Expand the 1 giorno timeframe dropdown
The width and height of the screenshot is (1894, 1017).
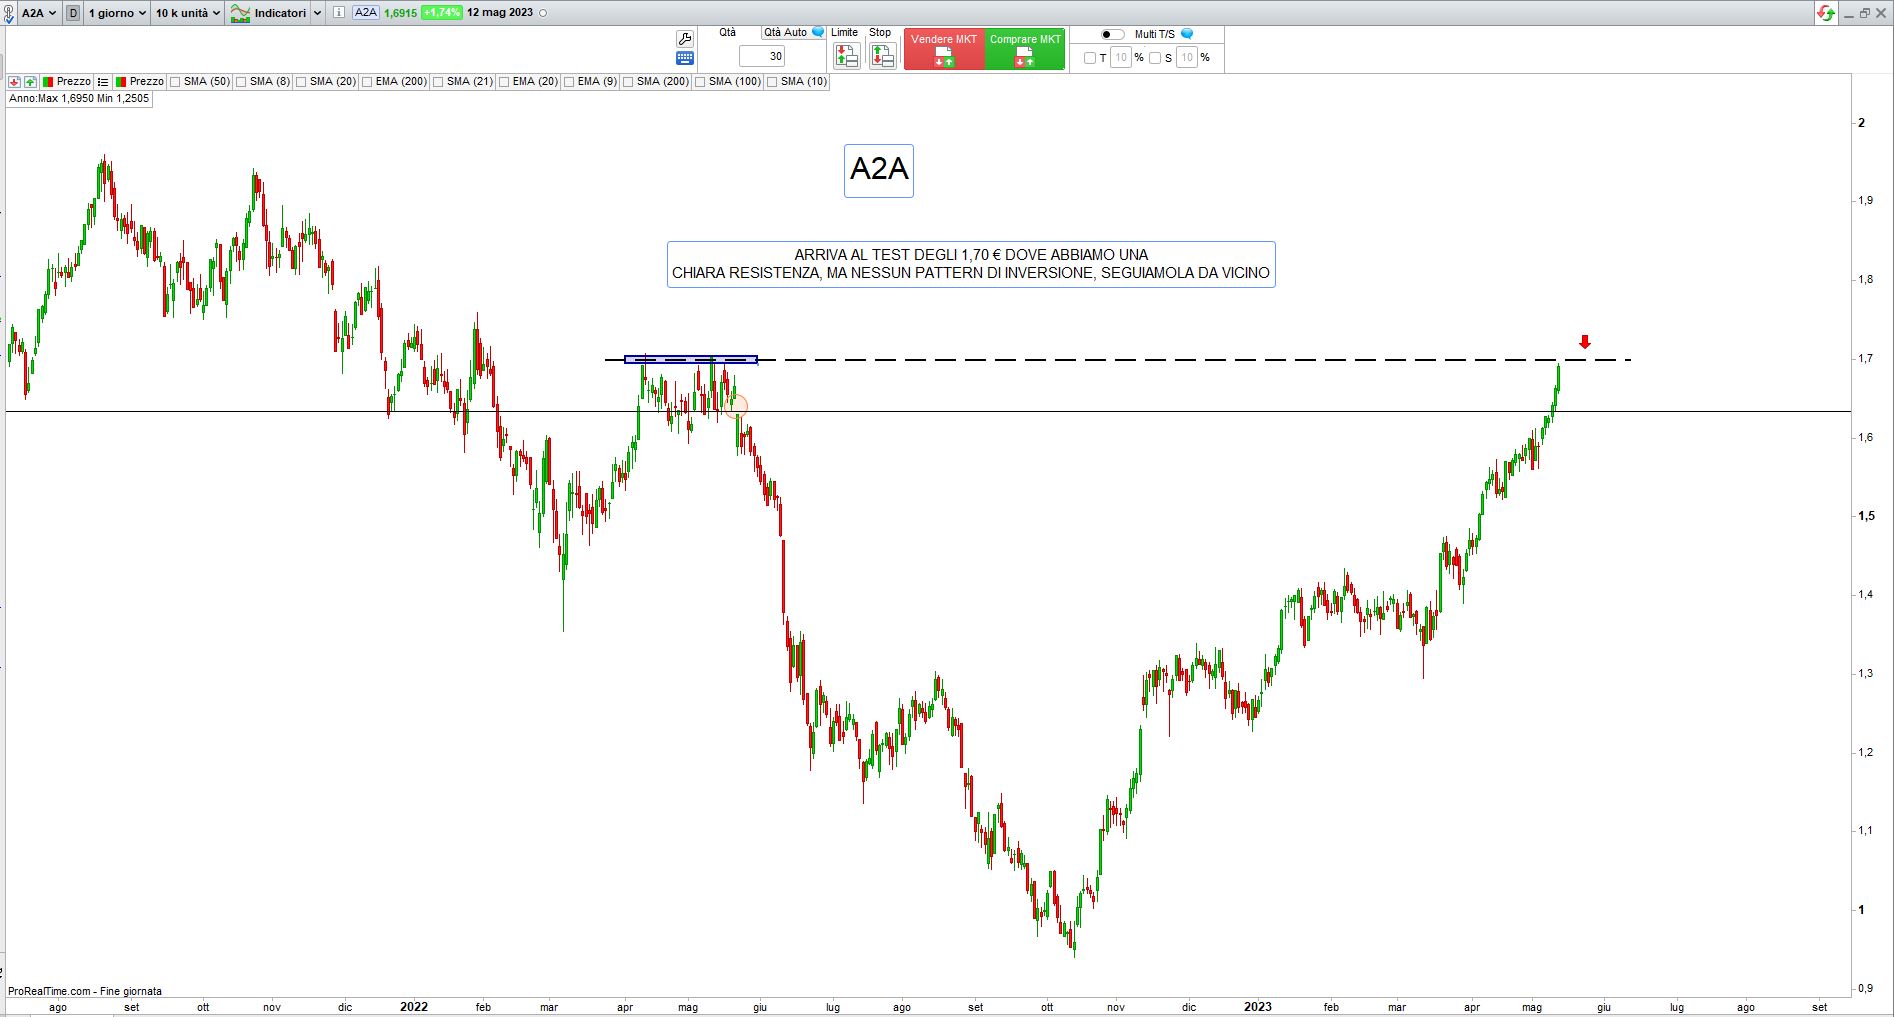point(117,13)
